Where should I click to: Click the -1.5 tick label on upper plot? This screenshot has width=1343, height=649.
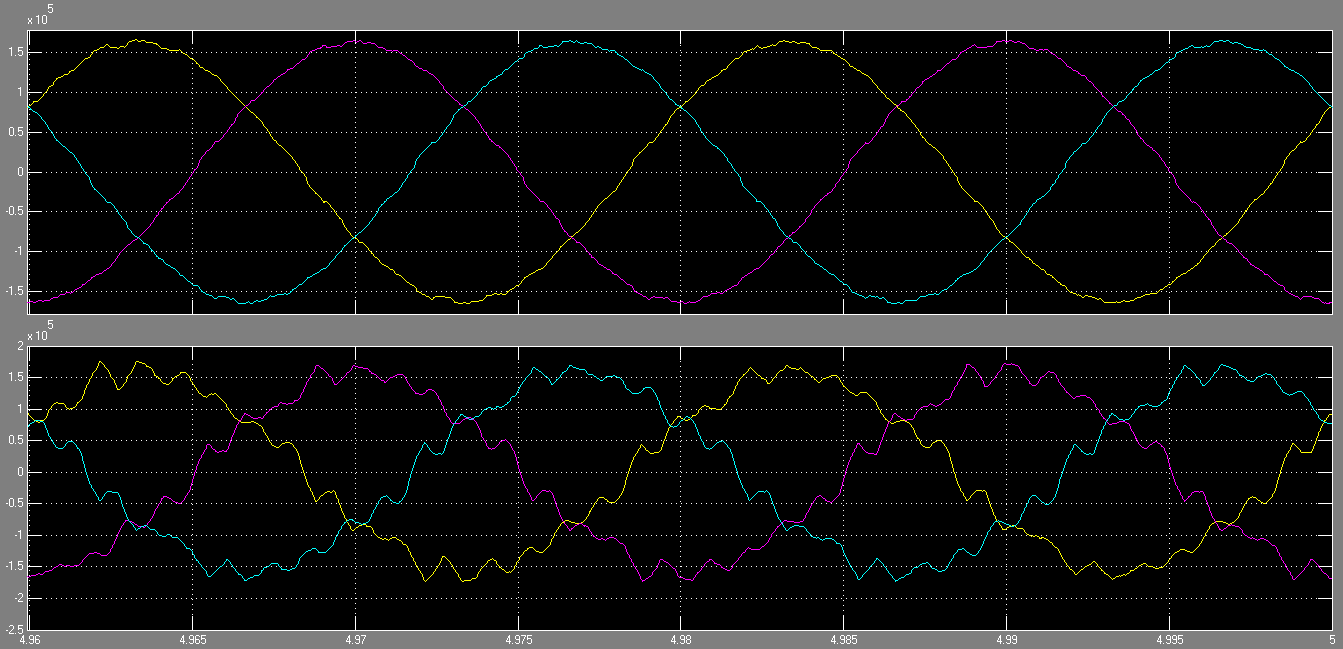[x=14, y=291]
